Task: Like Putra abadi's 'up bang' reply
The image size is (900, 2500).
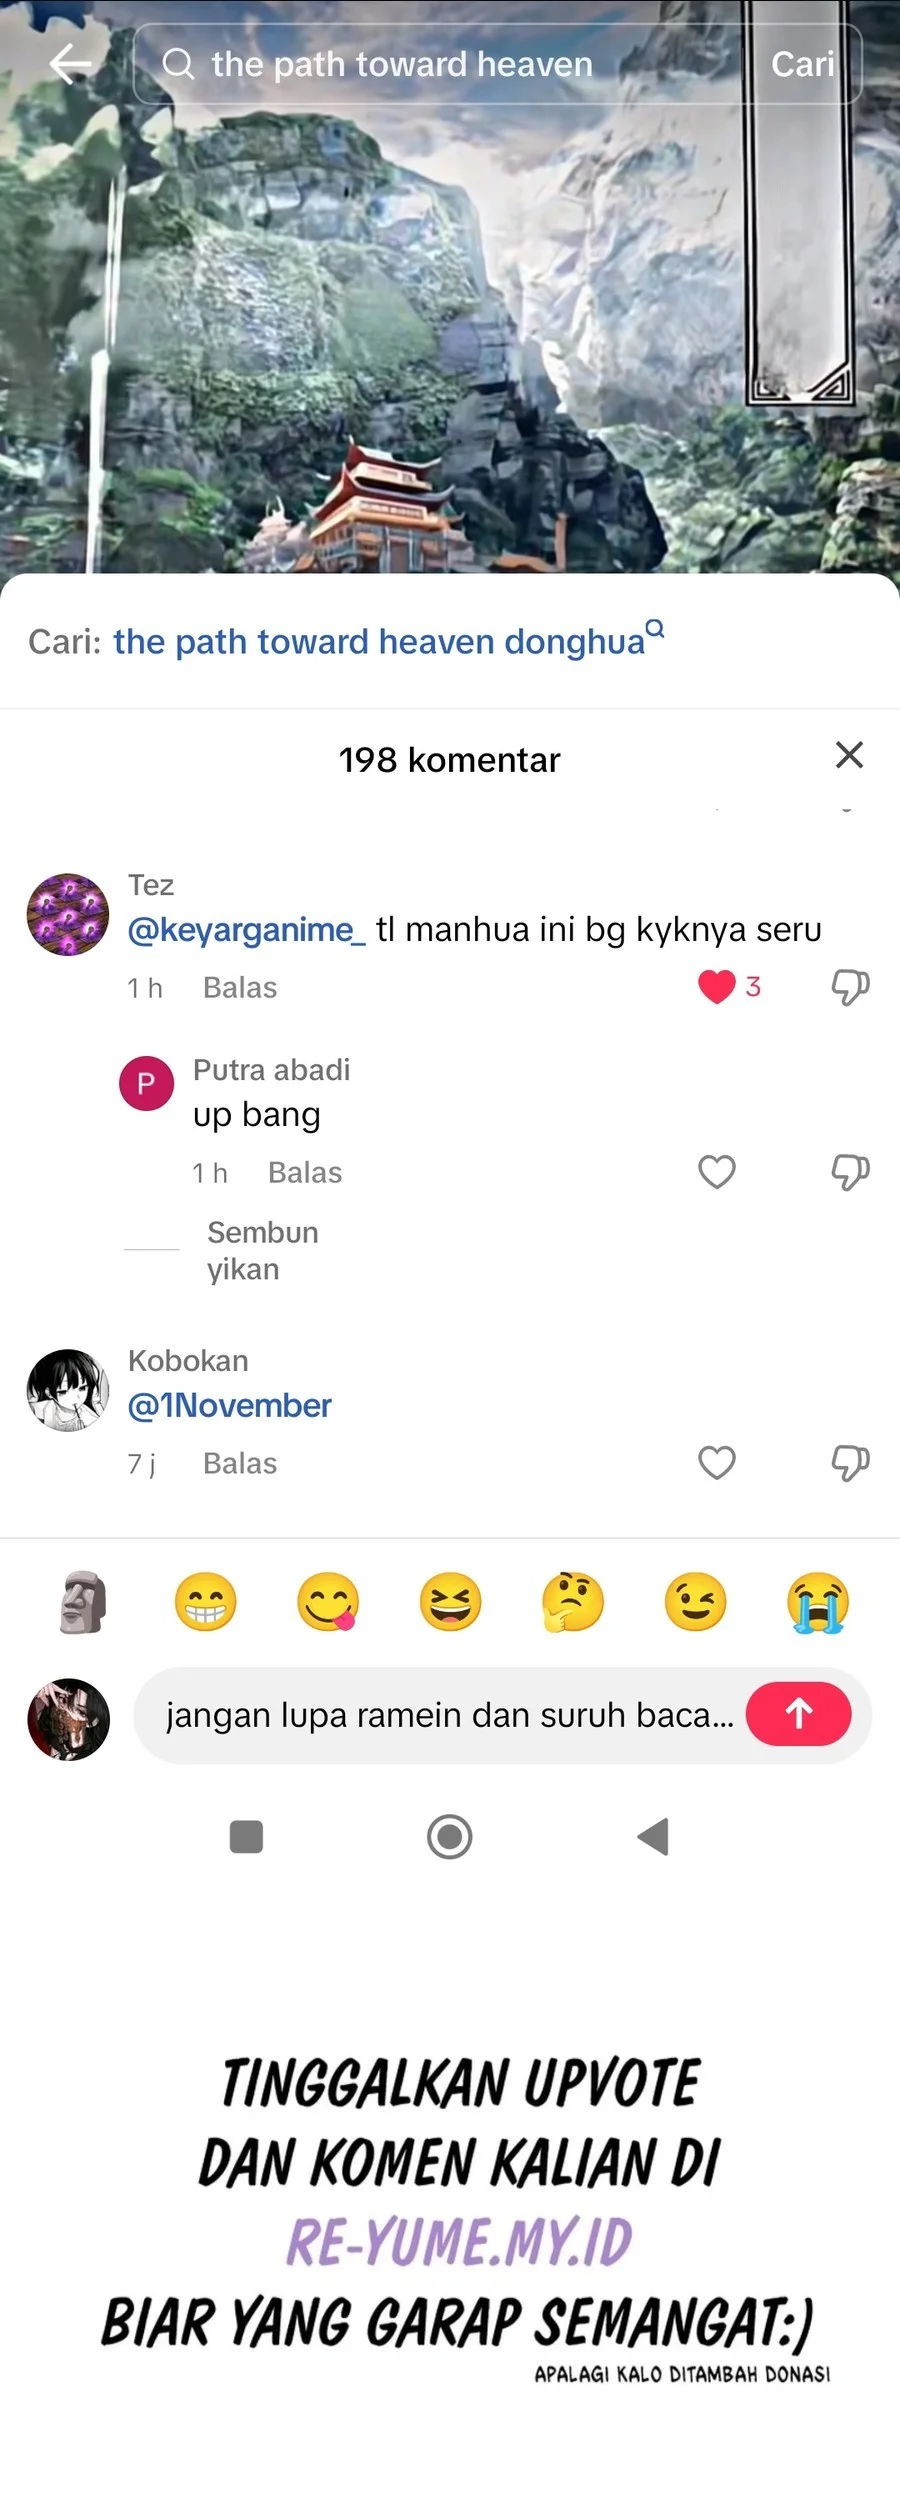Action: click(717, 1172)
